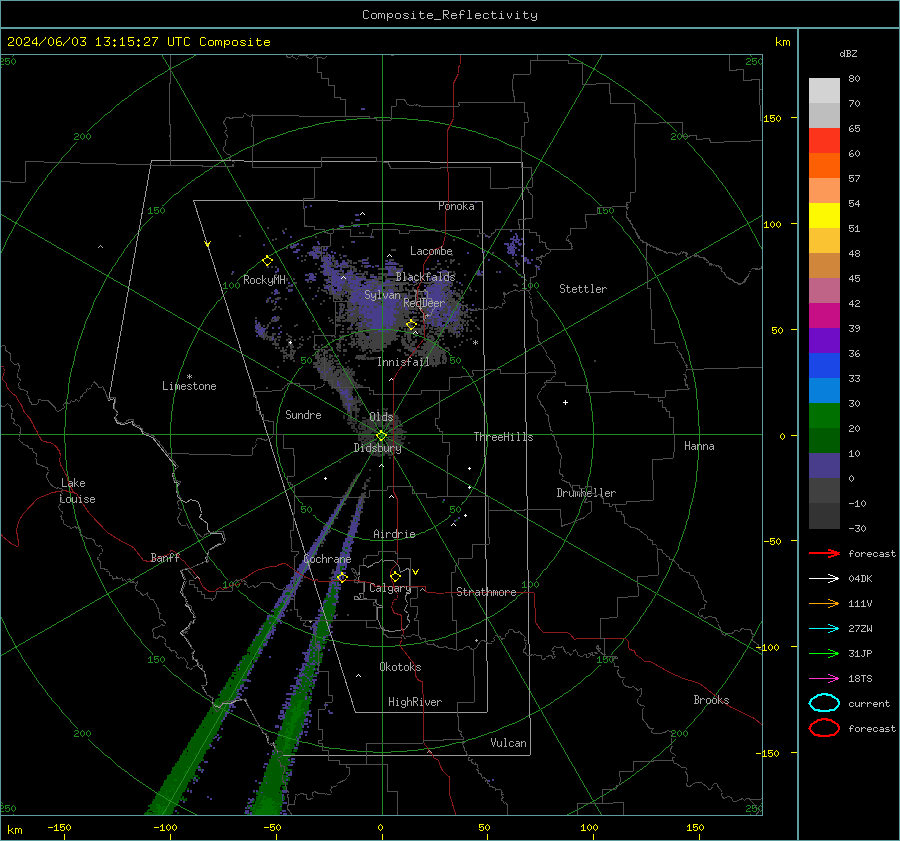Image resolution: width=900 pixels, height=841 pixels.
Task: Click the 'current' legend text
Action: (x=869, y=703)
